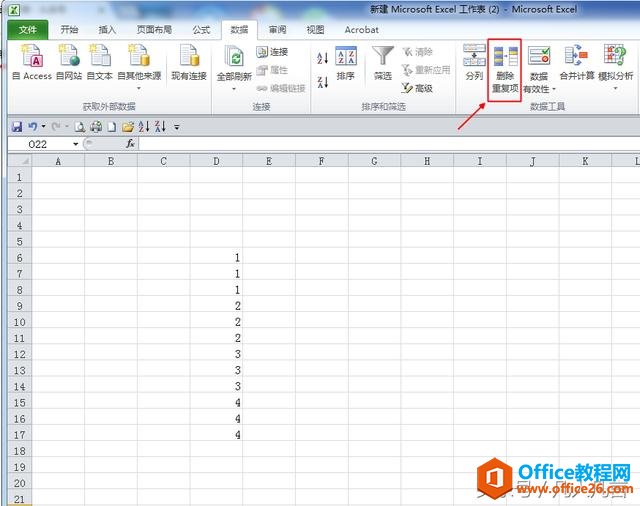The width and height of the screenshot is (640, 506).
Task: Switch to Page Layout (页面布局) tab
Action: click(x=154, y=30)
